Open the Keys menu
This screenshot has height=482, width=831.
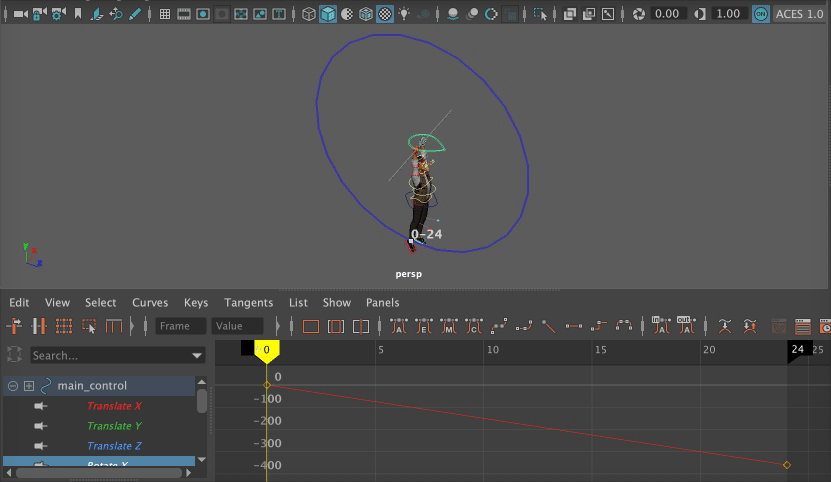[196, 302]
